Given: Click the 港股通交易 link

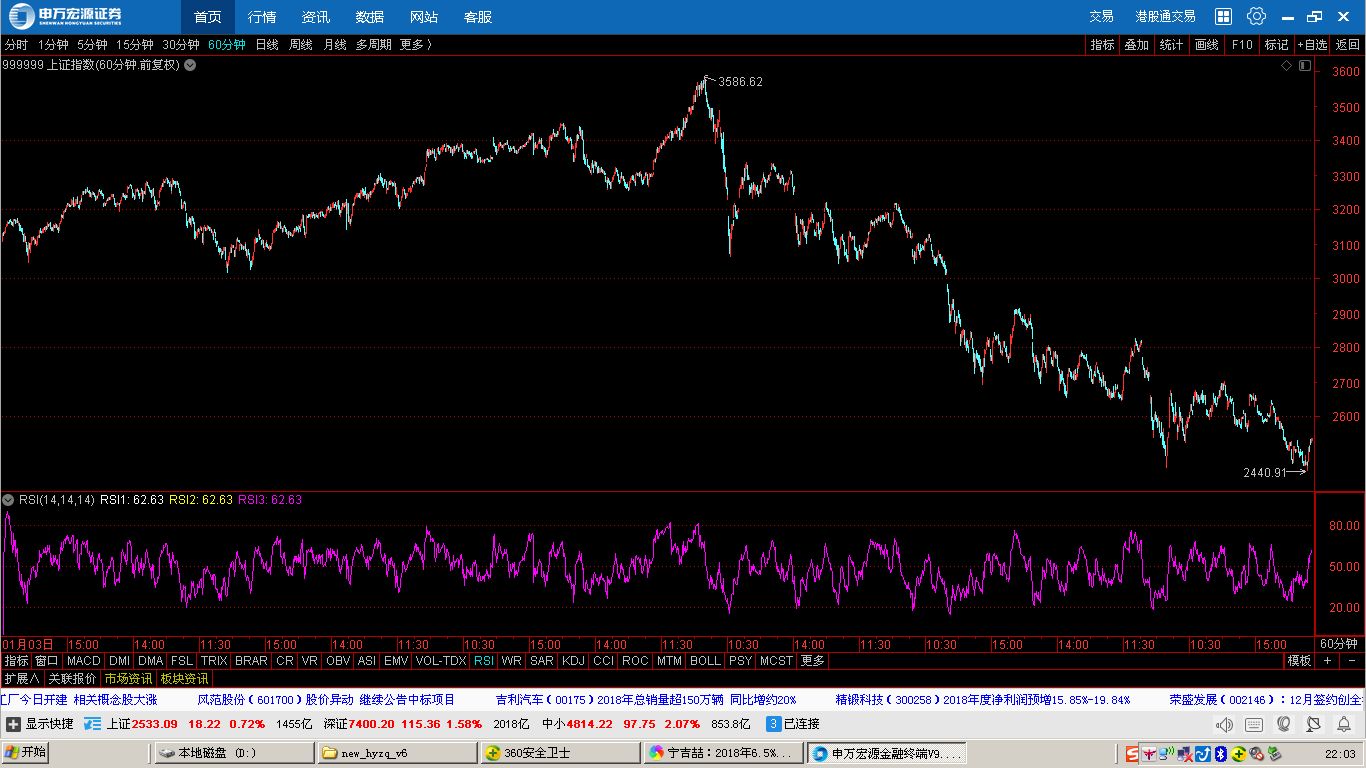Looking at the screenshot, I should click(x=1165, y=17).
